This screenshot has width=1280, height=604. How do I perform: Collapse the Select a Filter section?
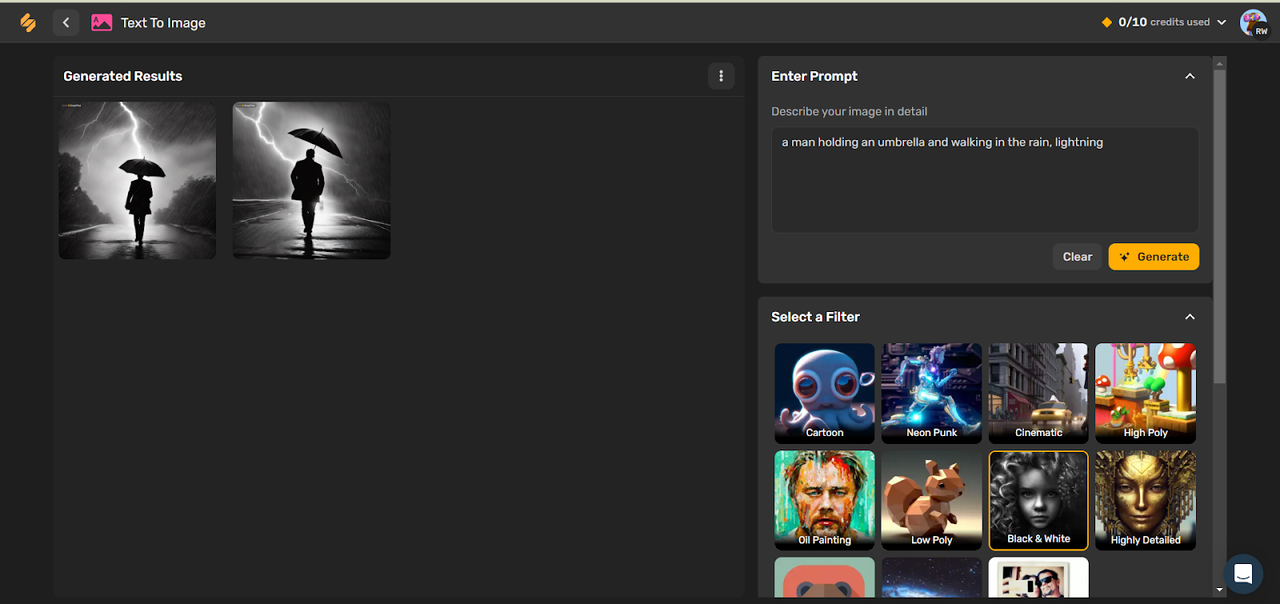click(x=1190, y=317)
